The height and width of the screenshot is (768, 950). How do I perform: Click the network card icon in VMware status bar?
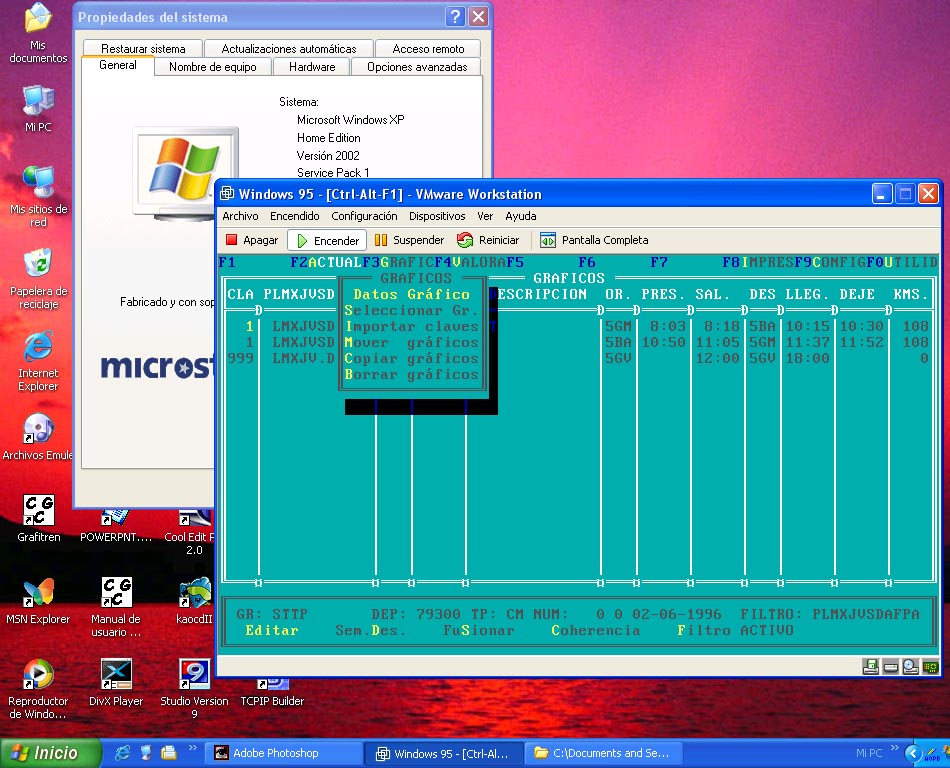931,667
